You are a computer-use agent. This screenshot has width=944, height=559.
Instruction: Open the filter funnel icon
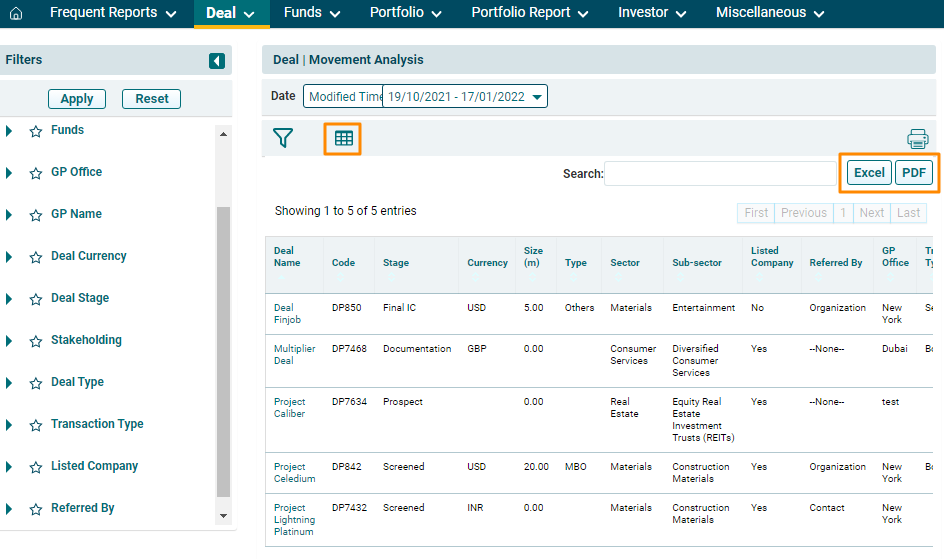coord(283,138)
